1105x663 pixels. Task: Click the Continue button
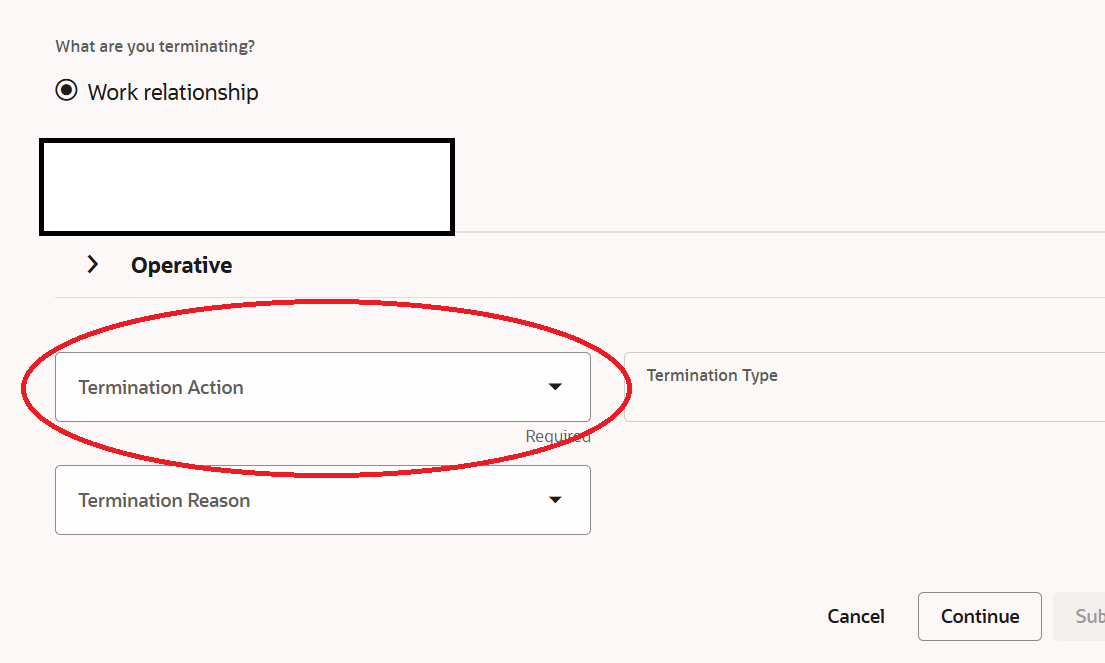pos(980,616)
